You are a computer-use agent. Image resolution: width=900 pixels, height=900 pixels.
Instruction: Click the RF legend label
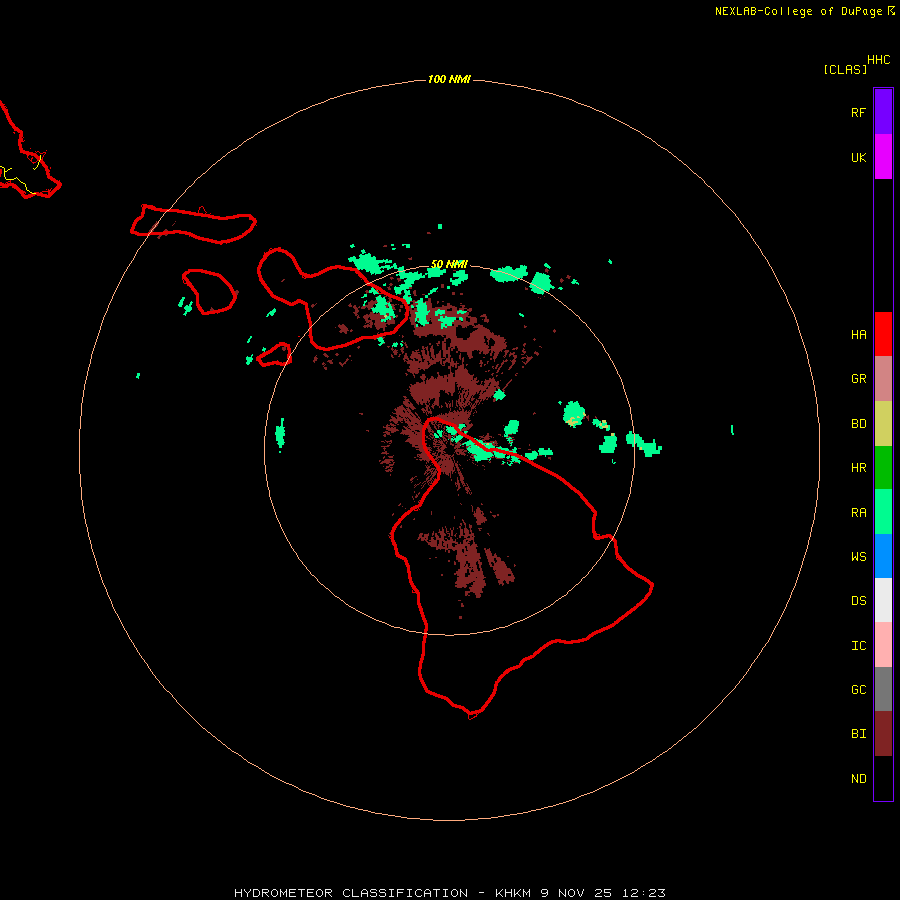click(858, 112)
